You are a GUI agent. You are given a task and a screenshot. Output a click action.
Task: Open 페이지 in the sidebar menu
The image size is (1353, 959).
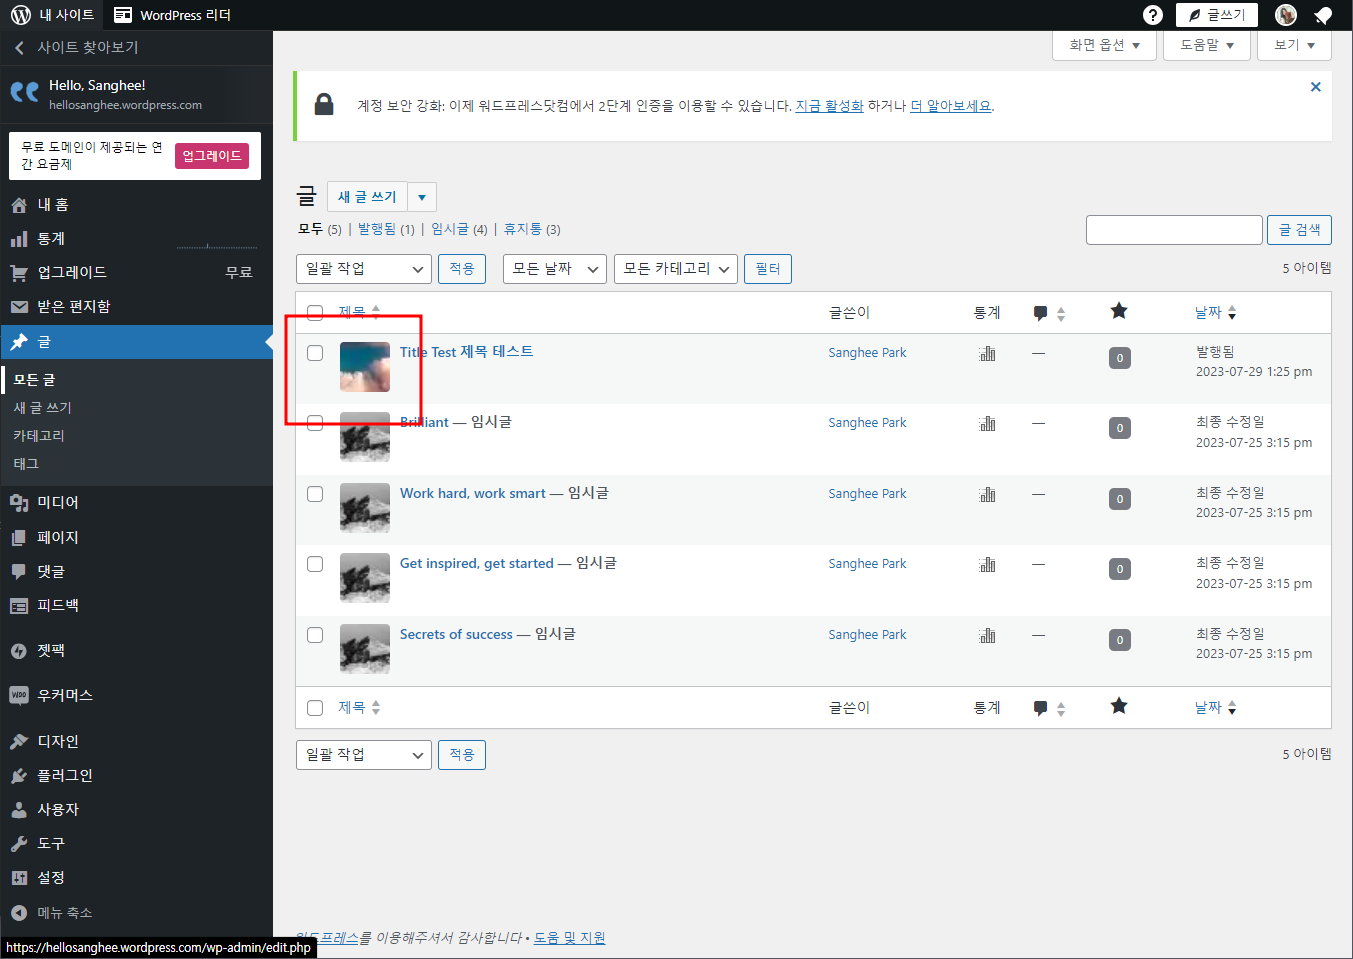pos(136,537)
